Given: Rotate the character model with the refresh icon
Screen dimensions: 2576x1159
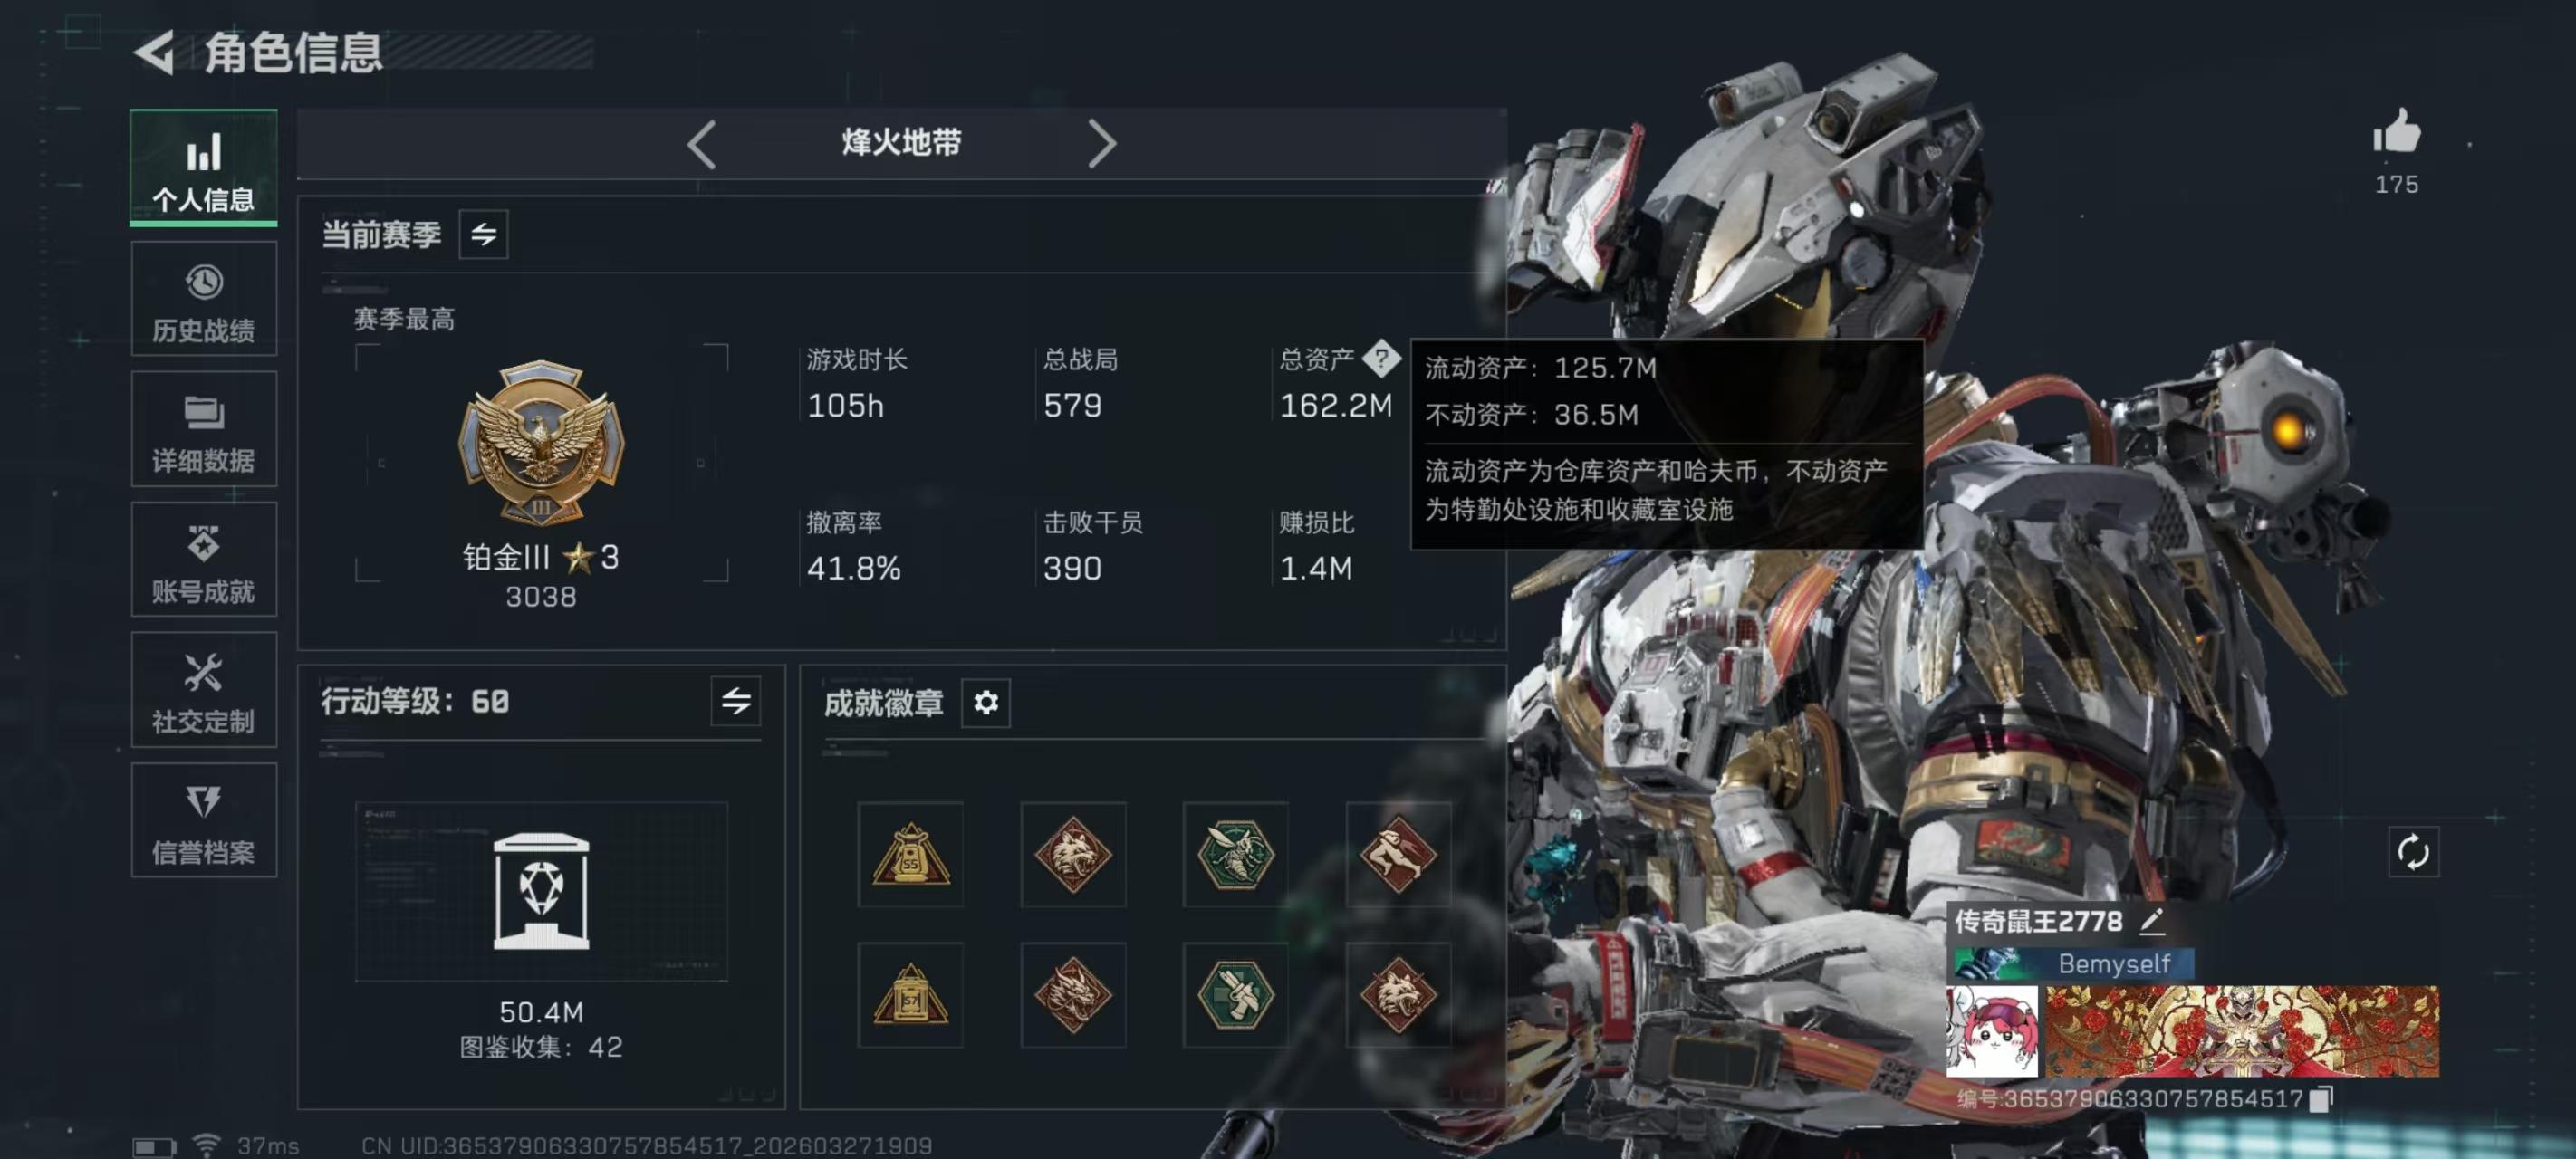Looking at the screenshot, I should tap(2412, 852).
